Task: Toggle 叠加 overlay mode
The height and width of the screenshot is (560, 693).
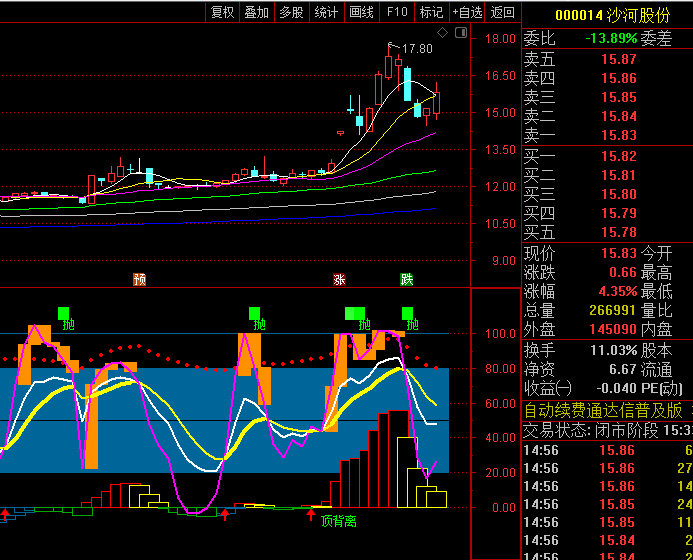Action: tap(257, 12)
